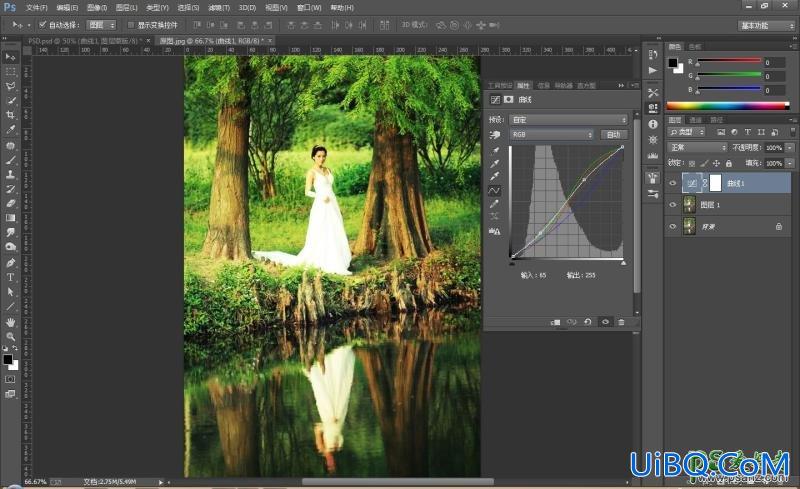Select the Healing Brush tool
Image resolution: width=800 pixels, height=489 pixels.
(10, 145)
